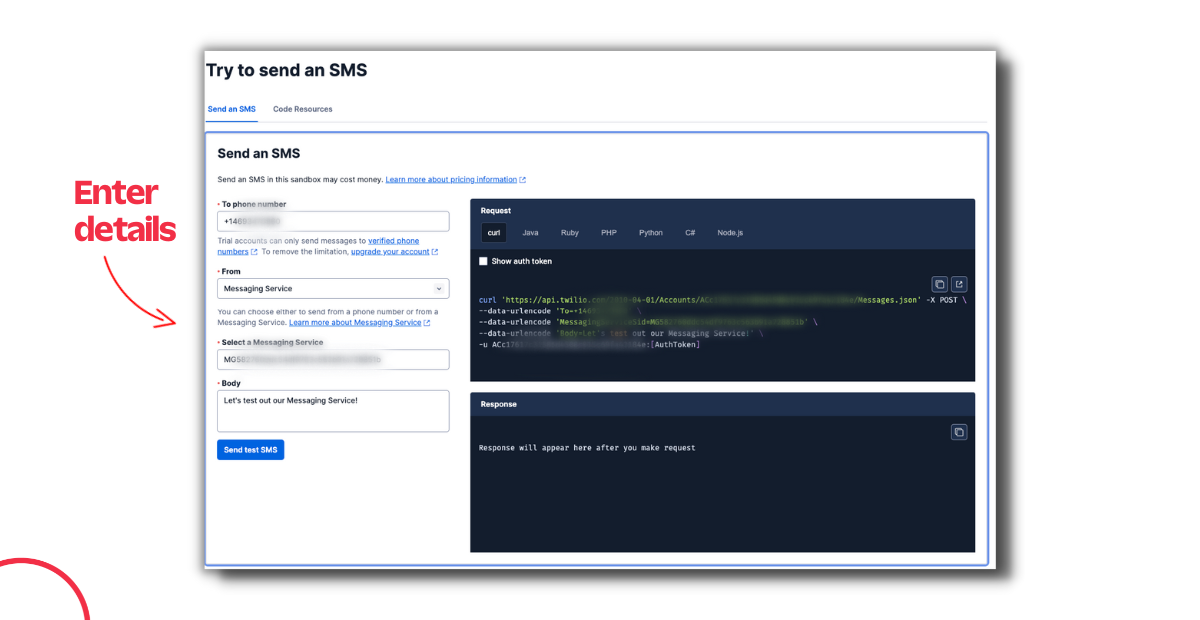
Task: Focus the Select a Messaging Service field
Action: click(x=333, y=359)
